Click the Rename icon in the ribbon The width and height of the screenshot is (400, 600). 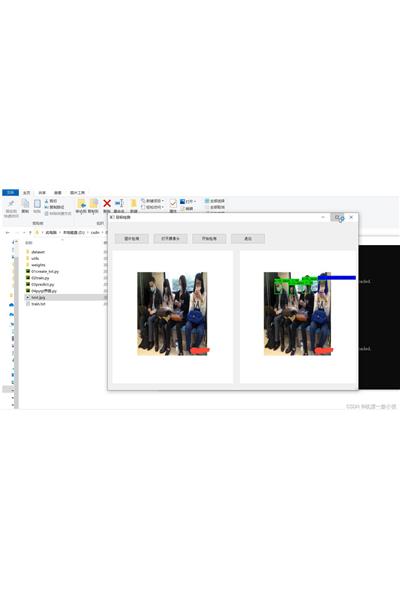119,204
